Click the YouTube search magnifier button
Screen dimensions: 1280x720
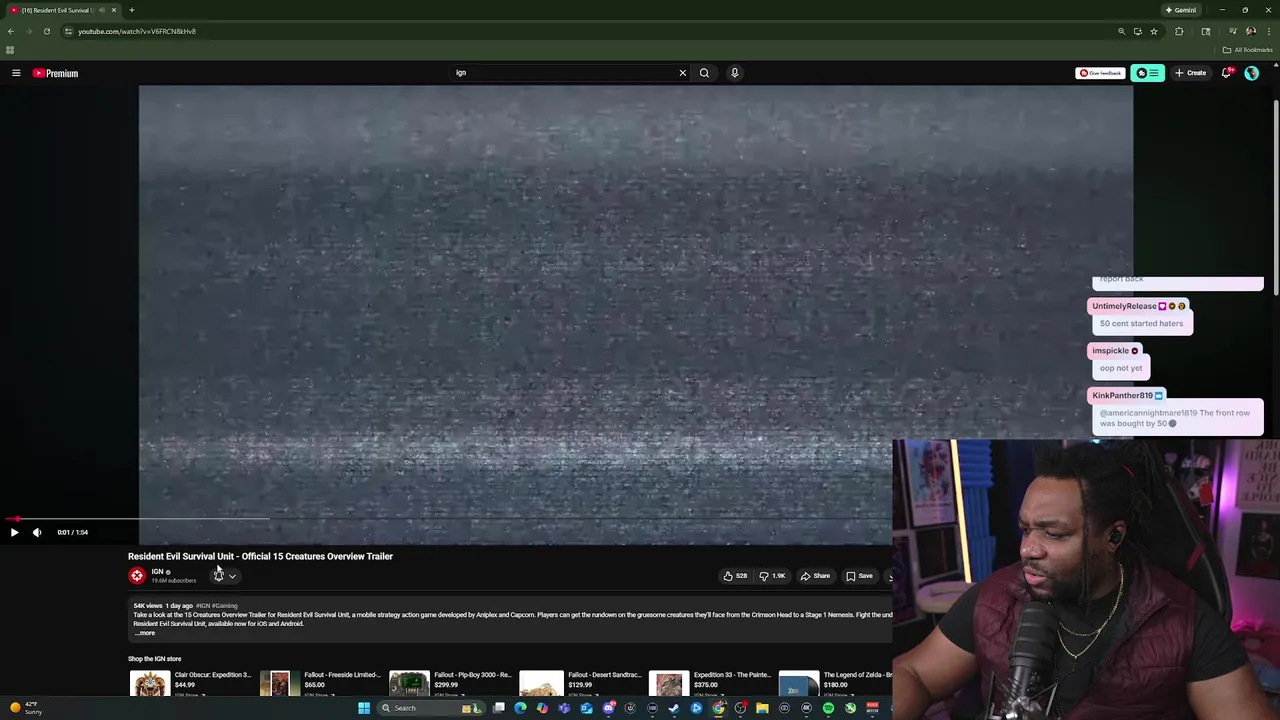pos(704,73)
